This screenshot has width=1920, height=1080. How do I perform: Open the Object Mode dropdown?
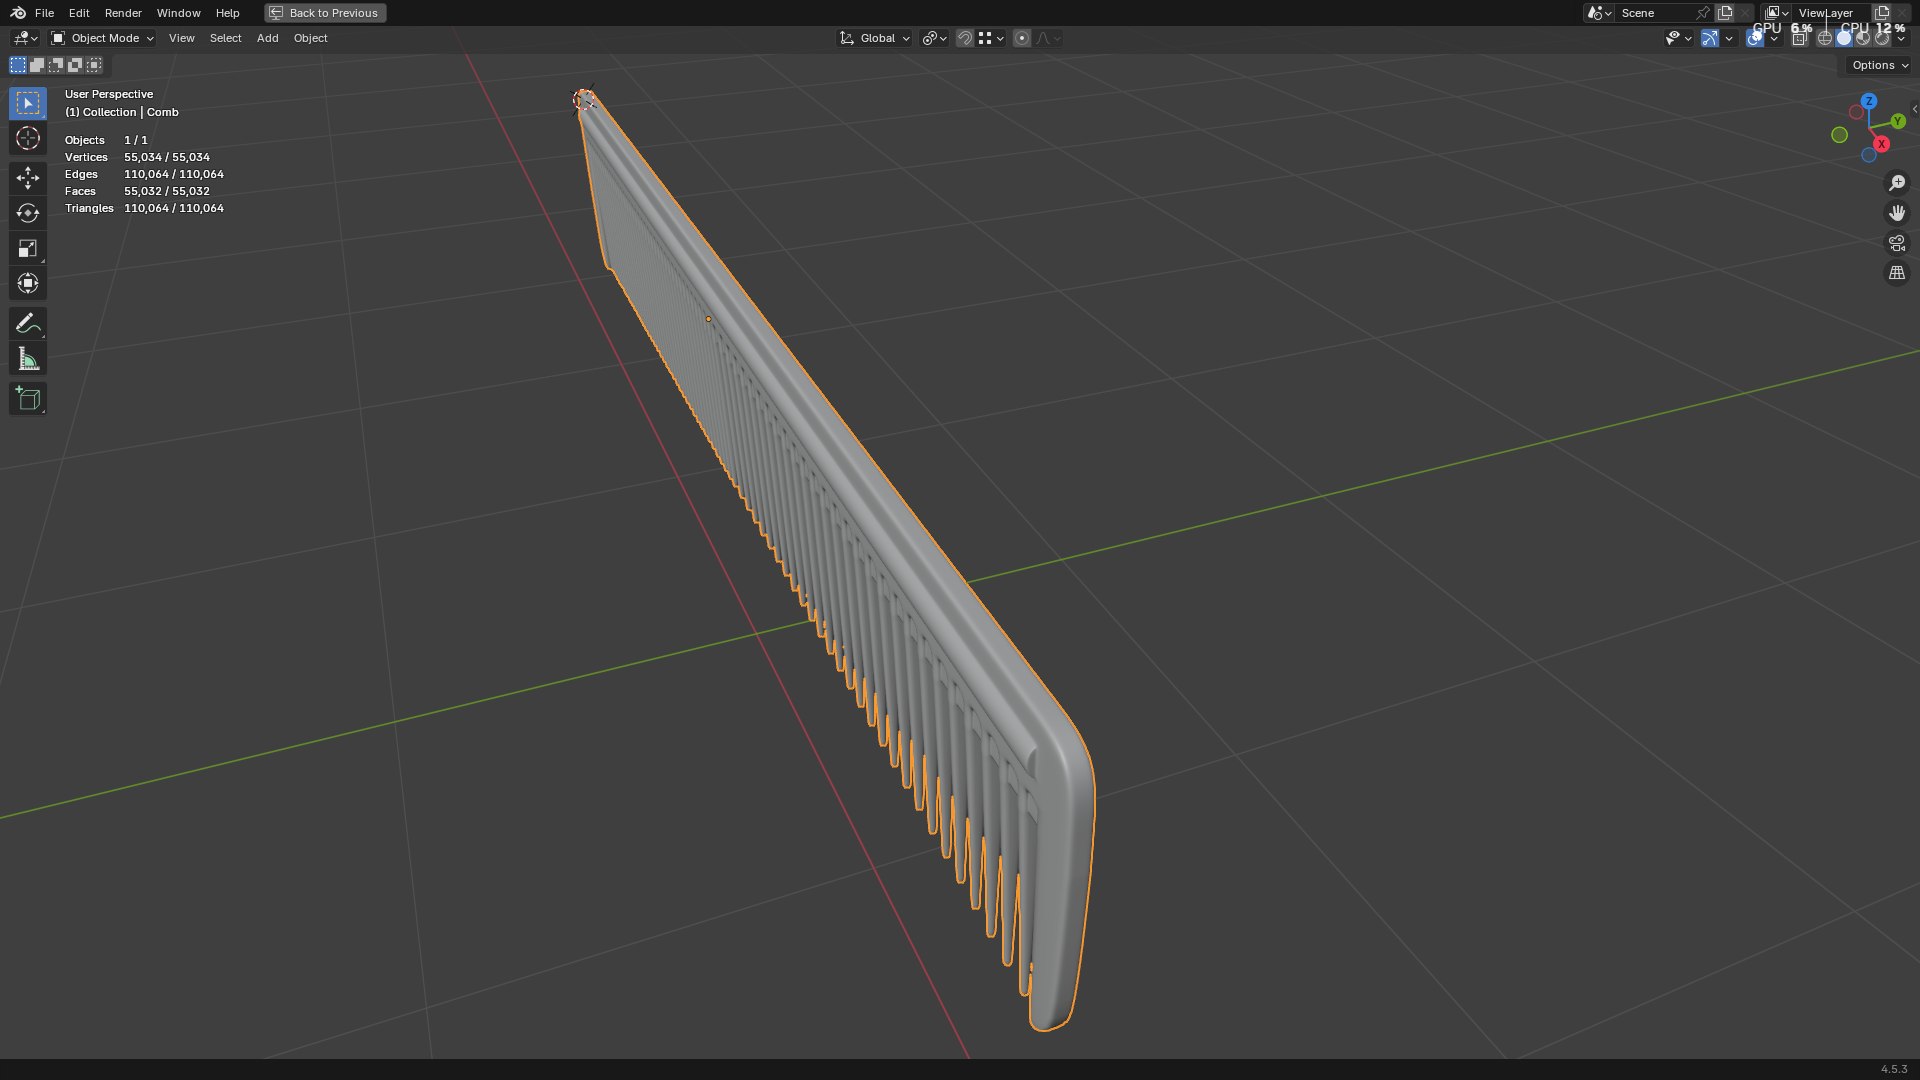102,38
